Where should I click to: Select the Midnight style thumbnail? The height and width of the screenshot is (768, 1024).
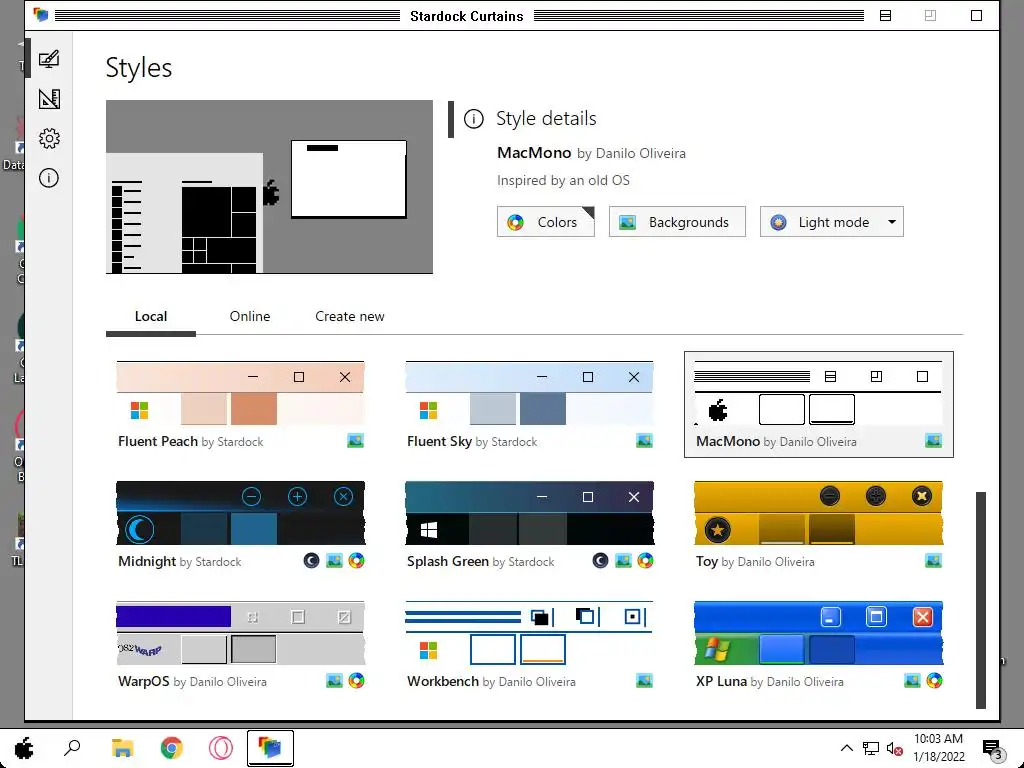[240, 513]
